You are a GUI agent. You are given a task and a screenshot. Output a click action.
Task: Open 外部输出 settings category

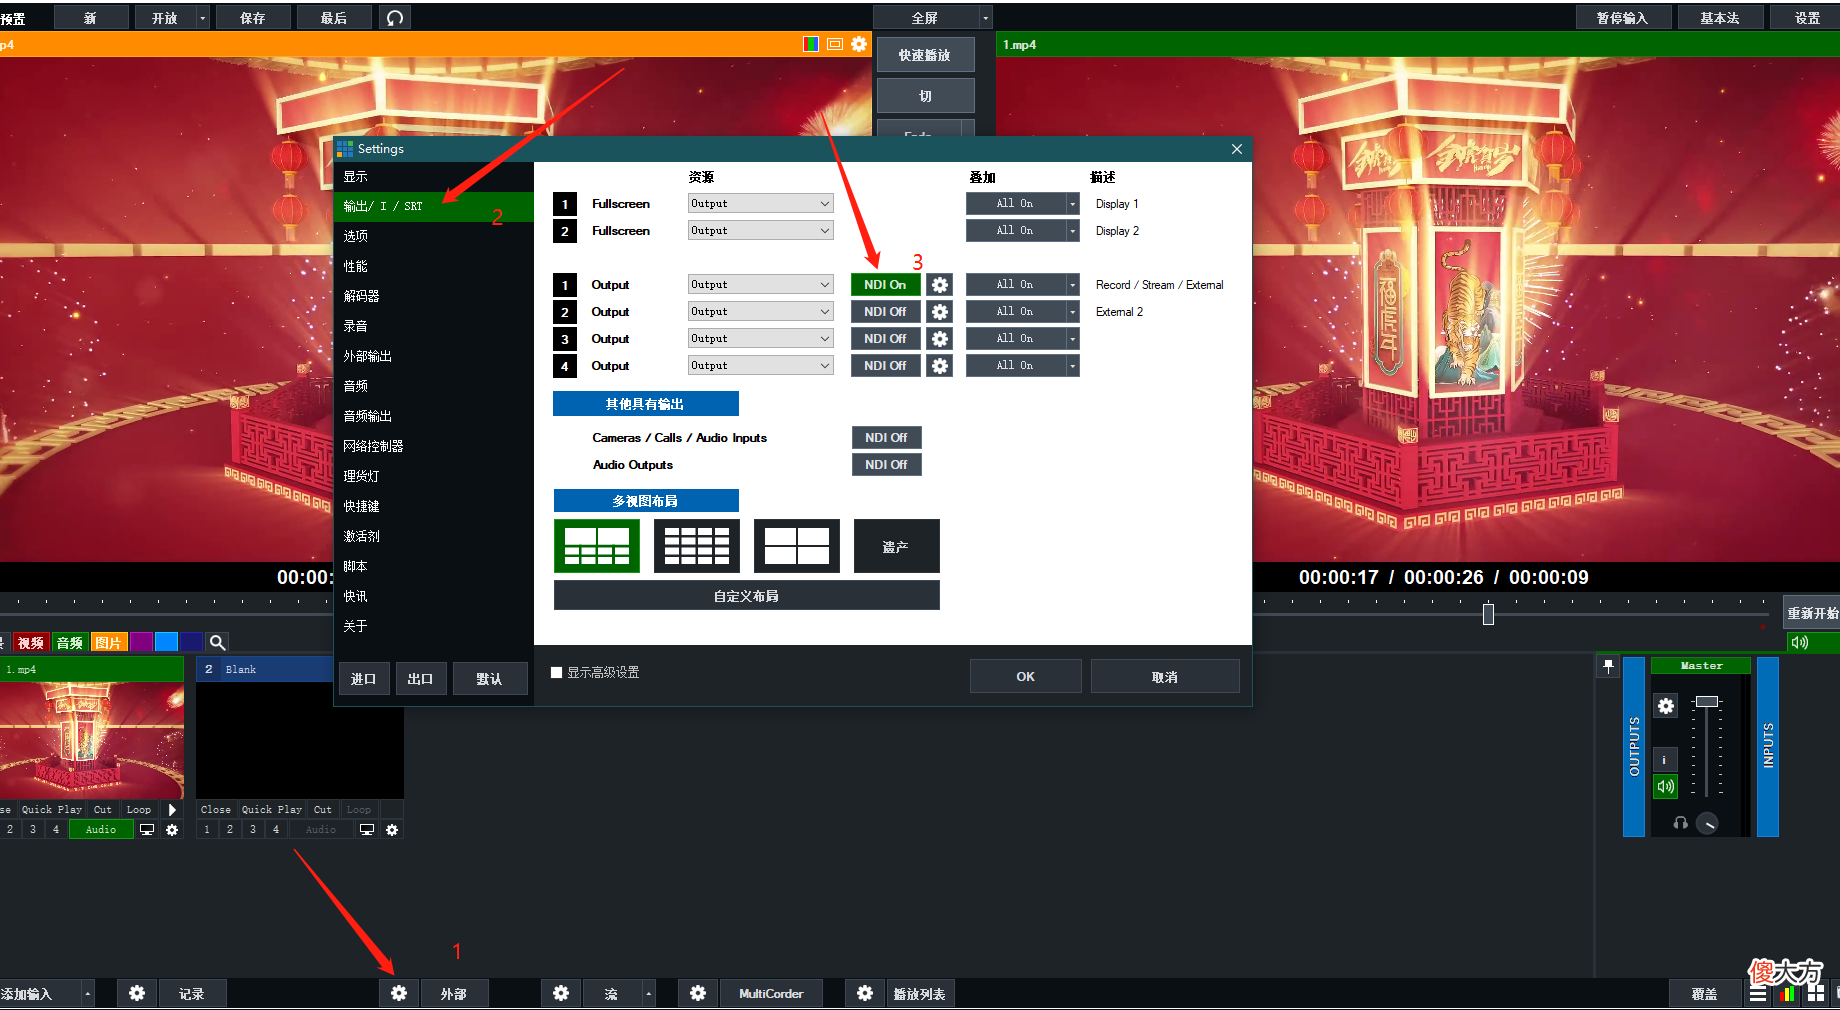[x=433, y=356]
